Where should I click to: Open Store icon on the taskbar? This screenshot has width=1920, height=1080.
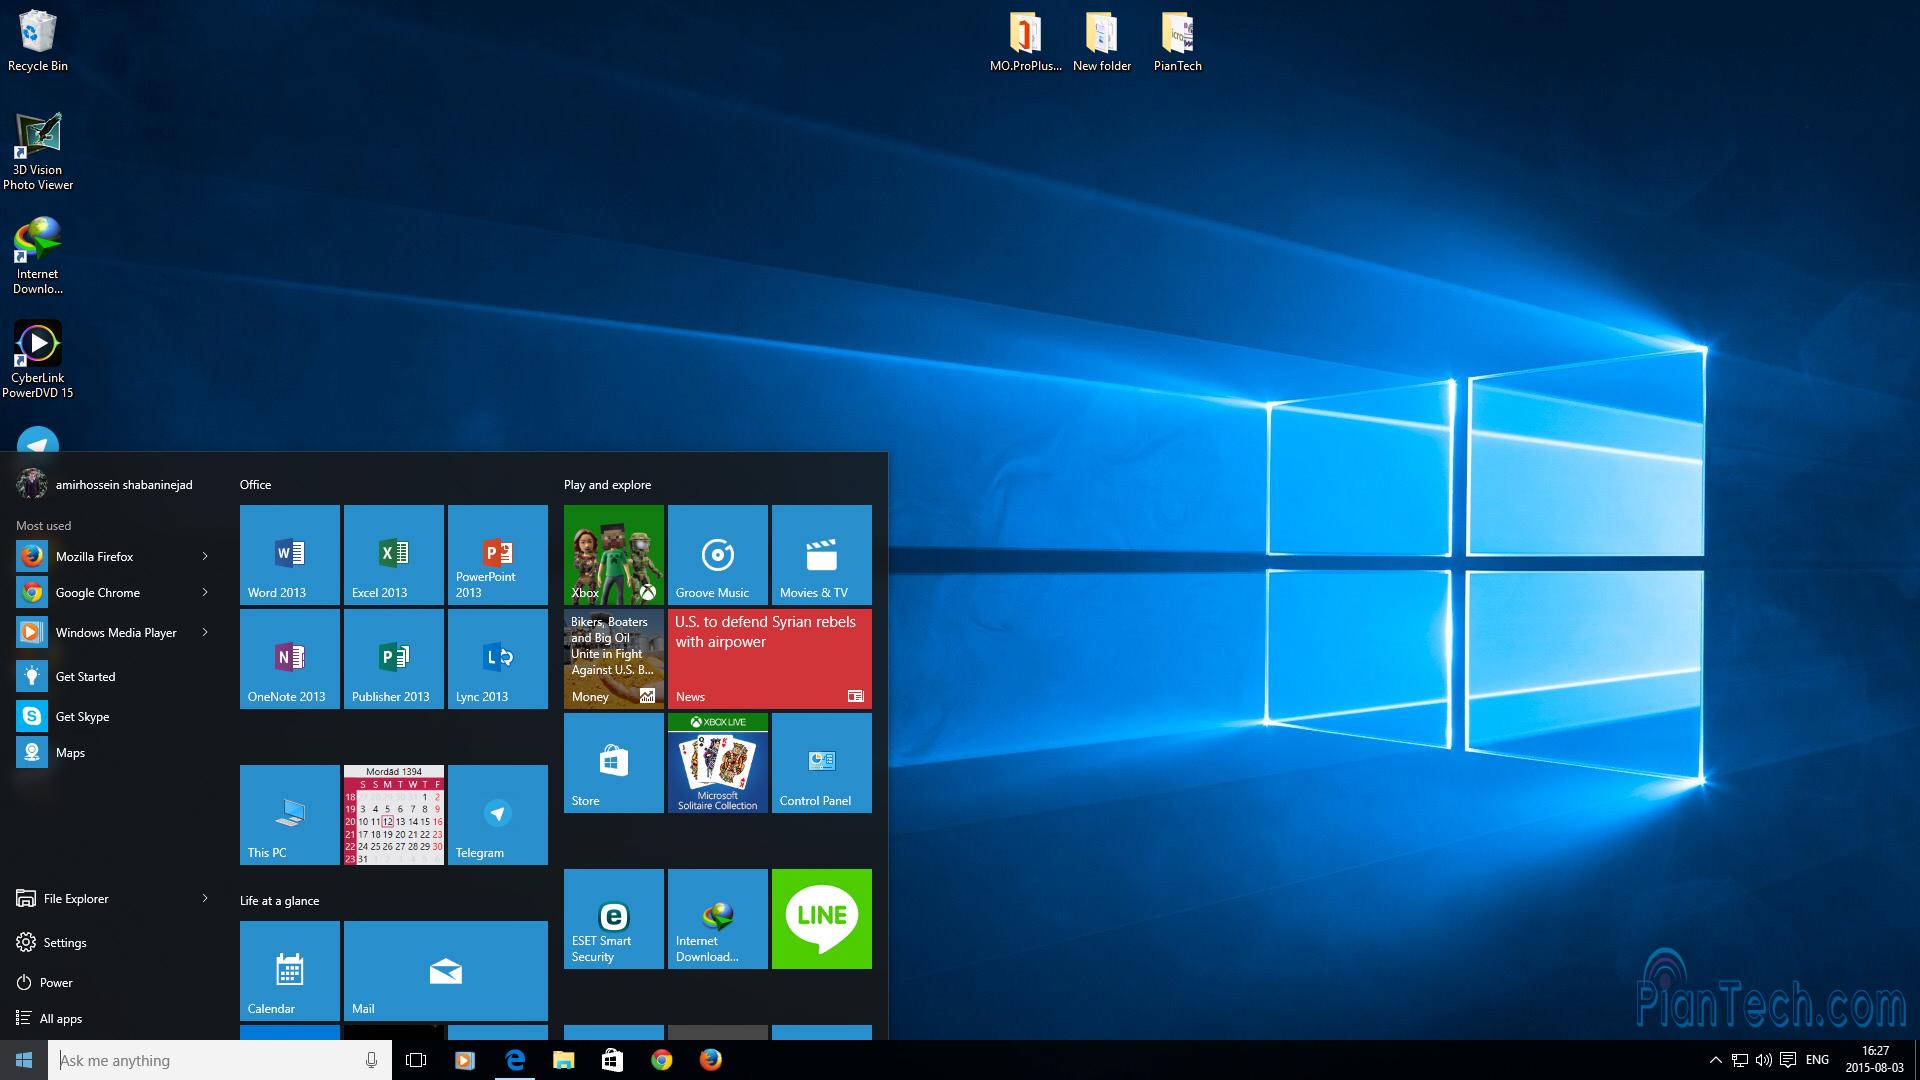coord(612,1060)
